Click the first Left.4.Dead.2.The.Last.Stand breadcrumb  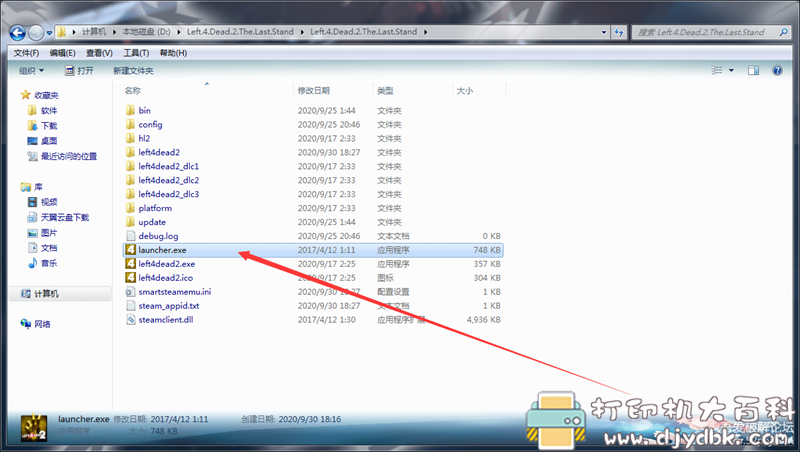(240, 32)
